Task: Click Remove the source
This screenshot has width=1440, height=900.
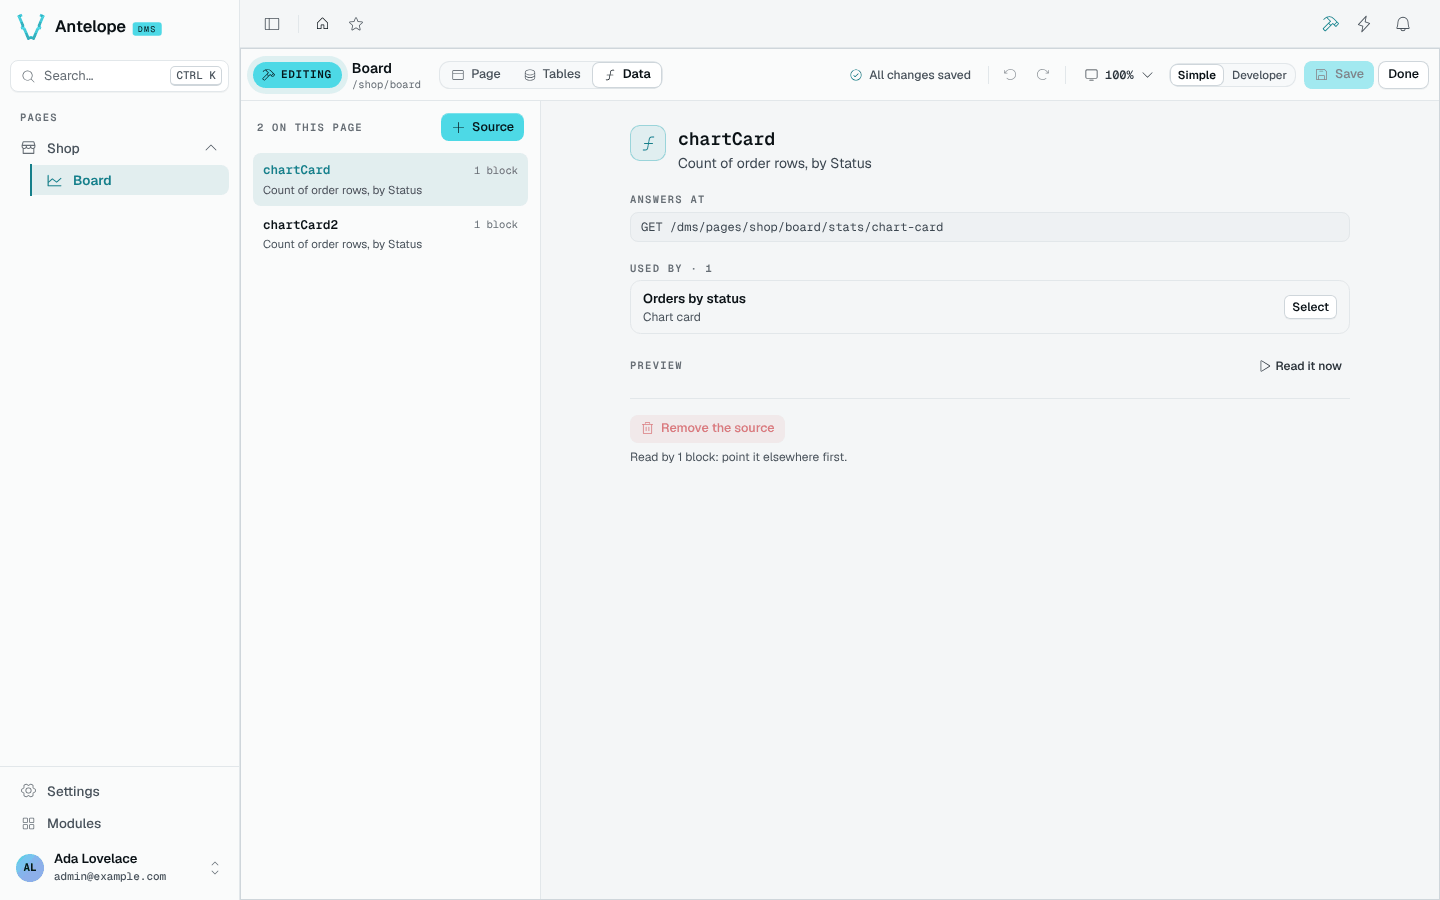Action: (707, 428)
